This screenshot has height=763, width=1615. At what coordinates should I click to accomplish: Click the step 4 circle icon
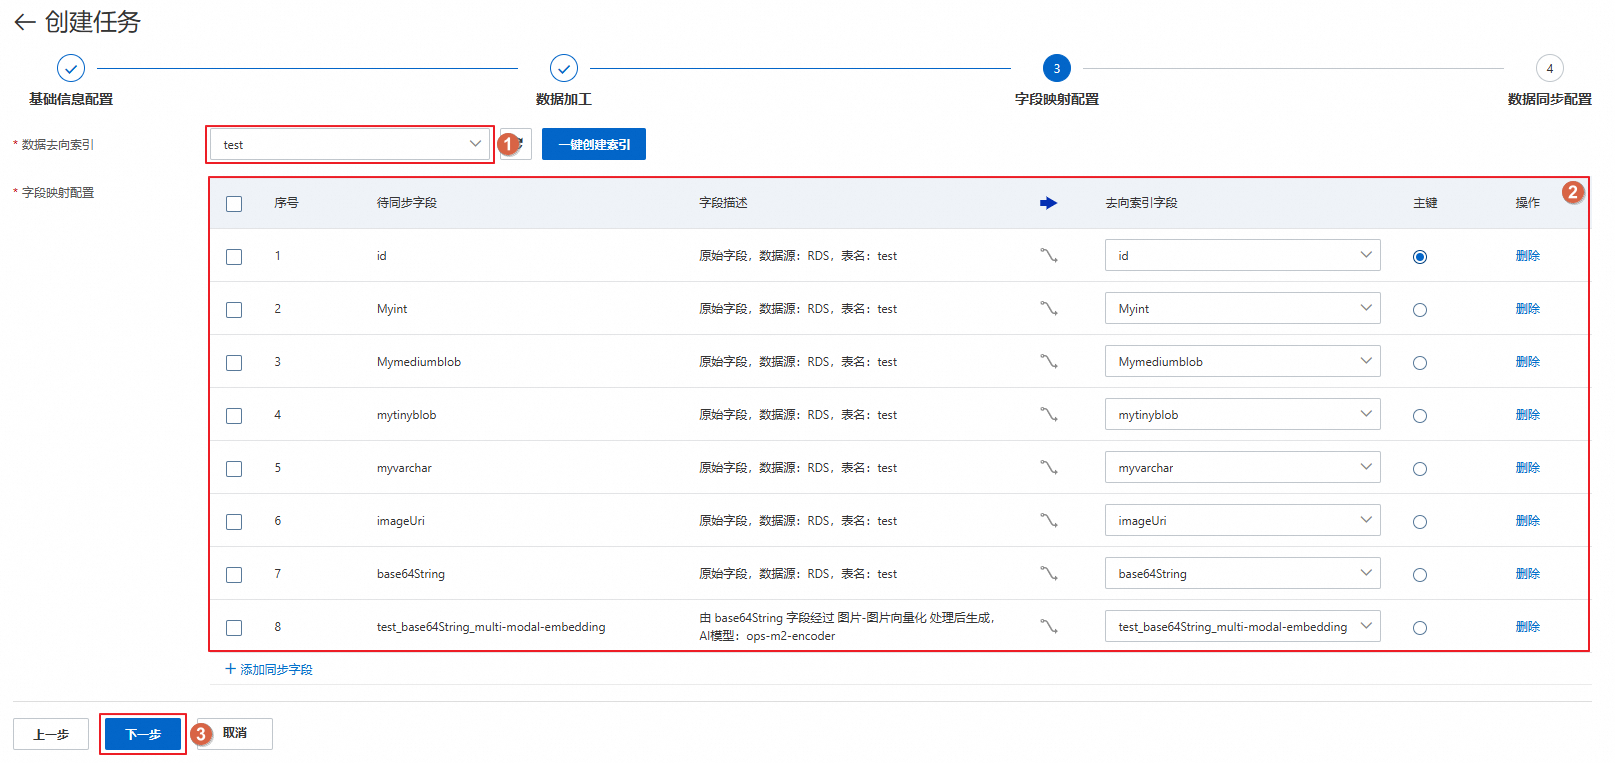click(1550, 68)
